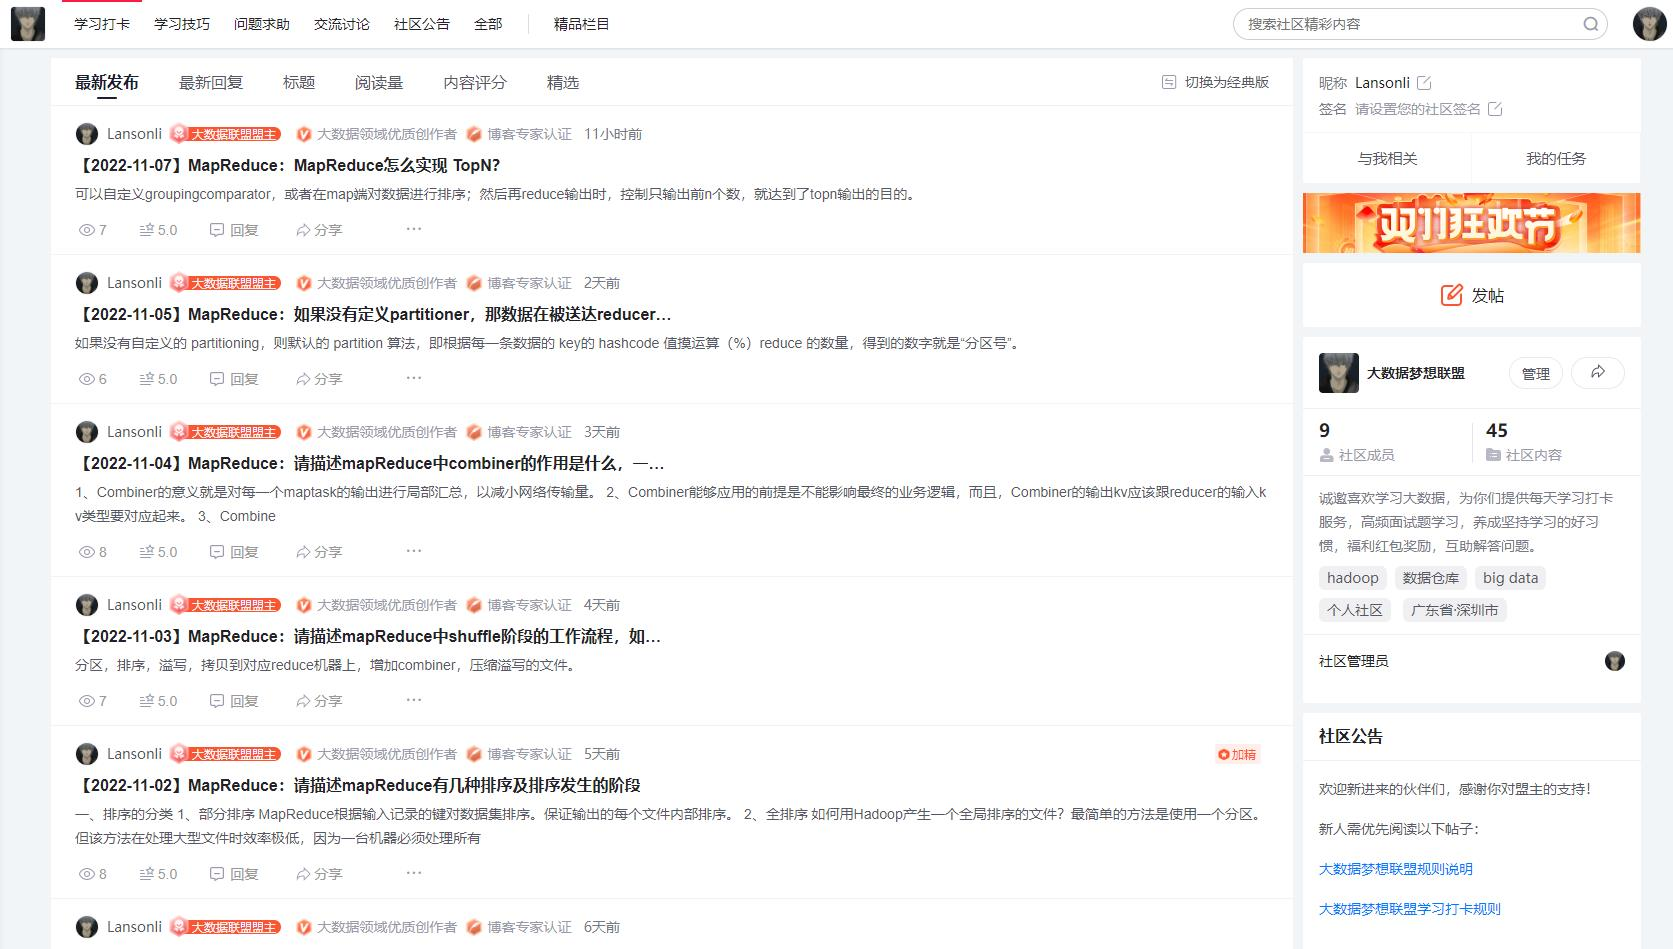Open more options for the 2022-11-03 post

(x=414, y=700)
